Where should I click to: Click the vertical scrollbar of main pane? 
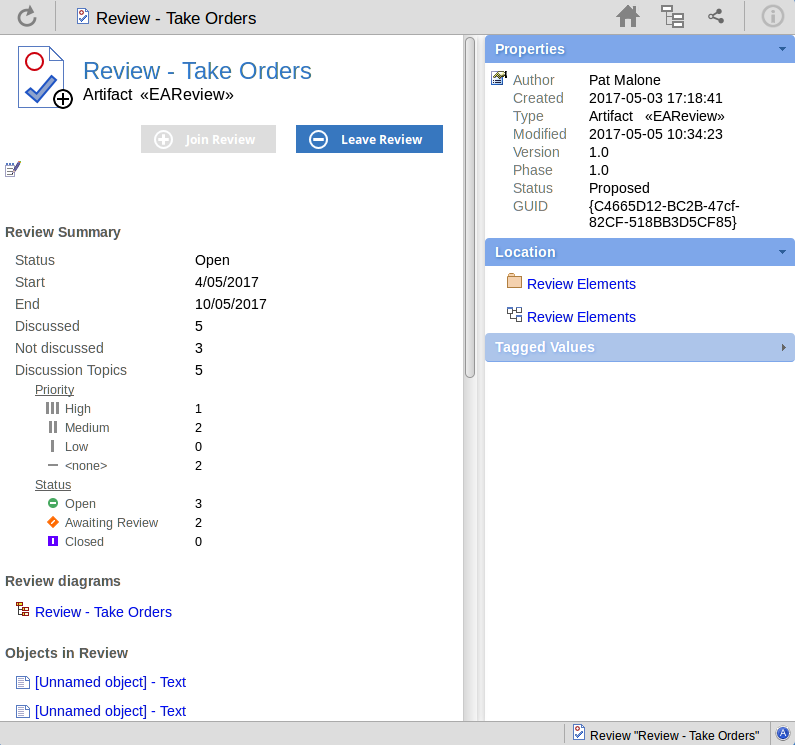click(470, 210)
